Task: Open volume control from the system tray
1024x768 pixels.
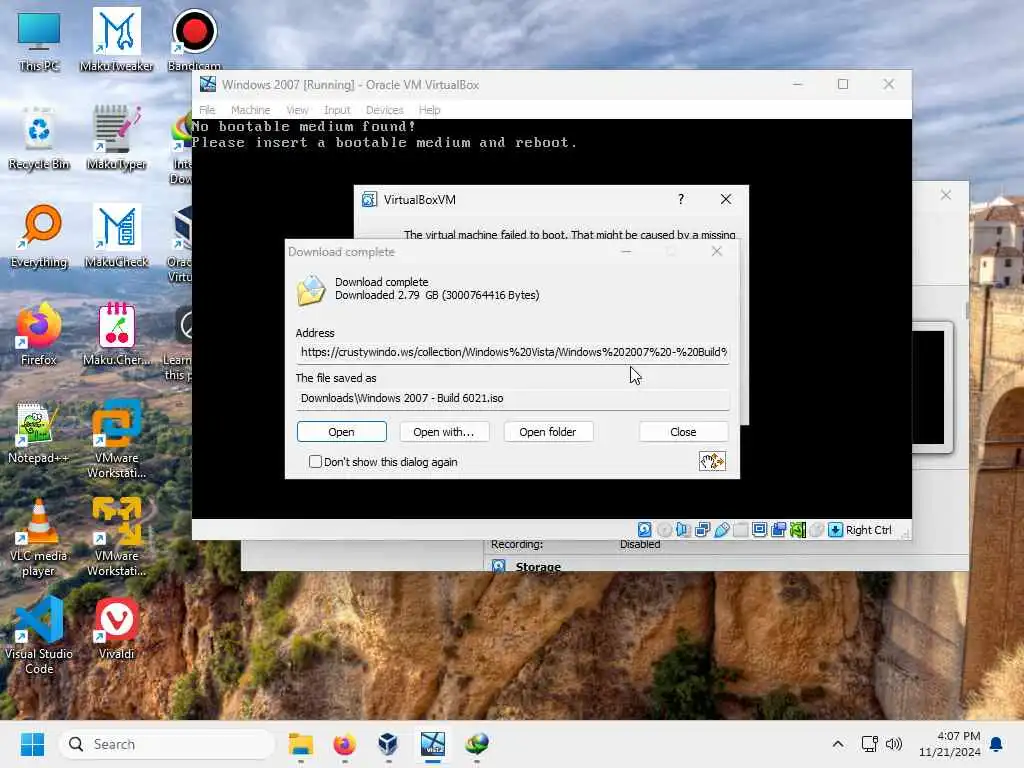Action: 893,743
